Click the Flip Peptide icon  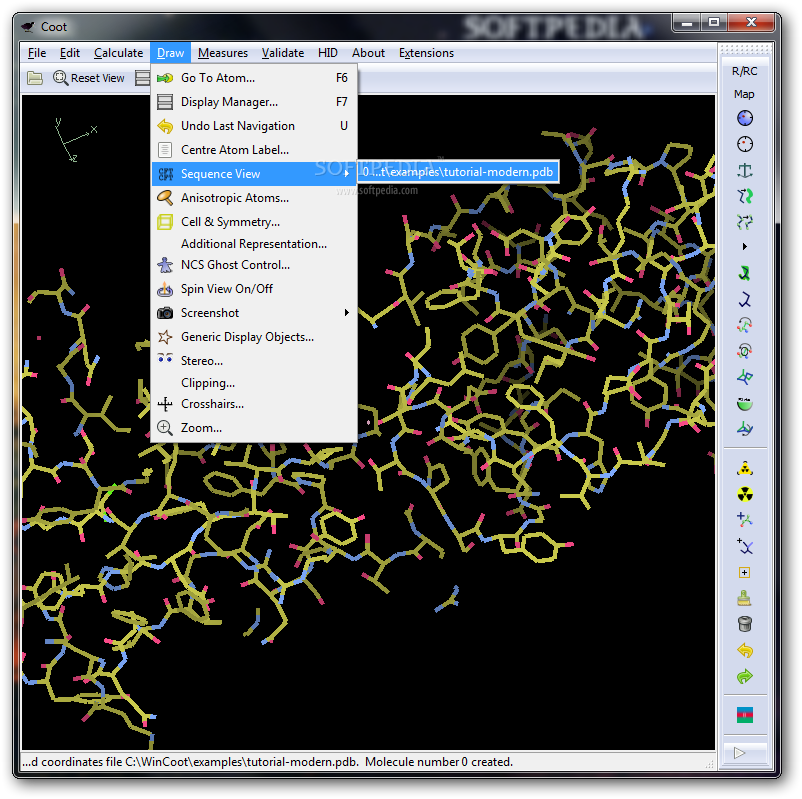click(745, 378)
